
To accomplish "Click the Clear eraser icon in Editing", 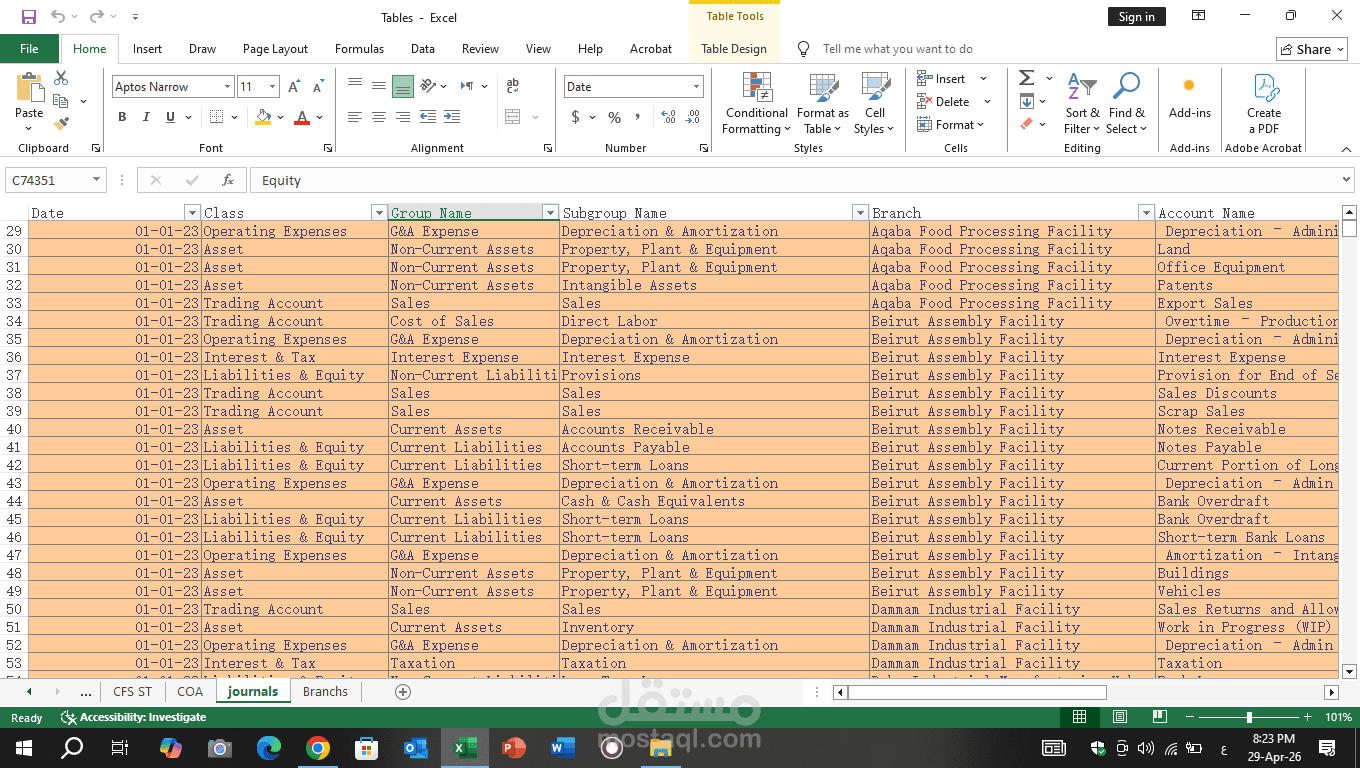I will 1027,124.
